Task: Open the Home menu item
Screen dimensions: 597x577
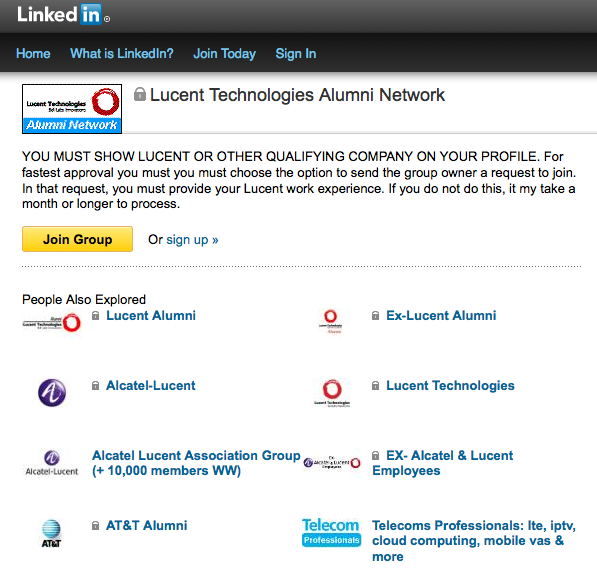Action: [x=33, y=53]
